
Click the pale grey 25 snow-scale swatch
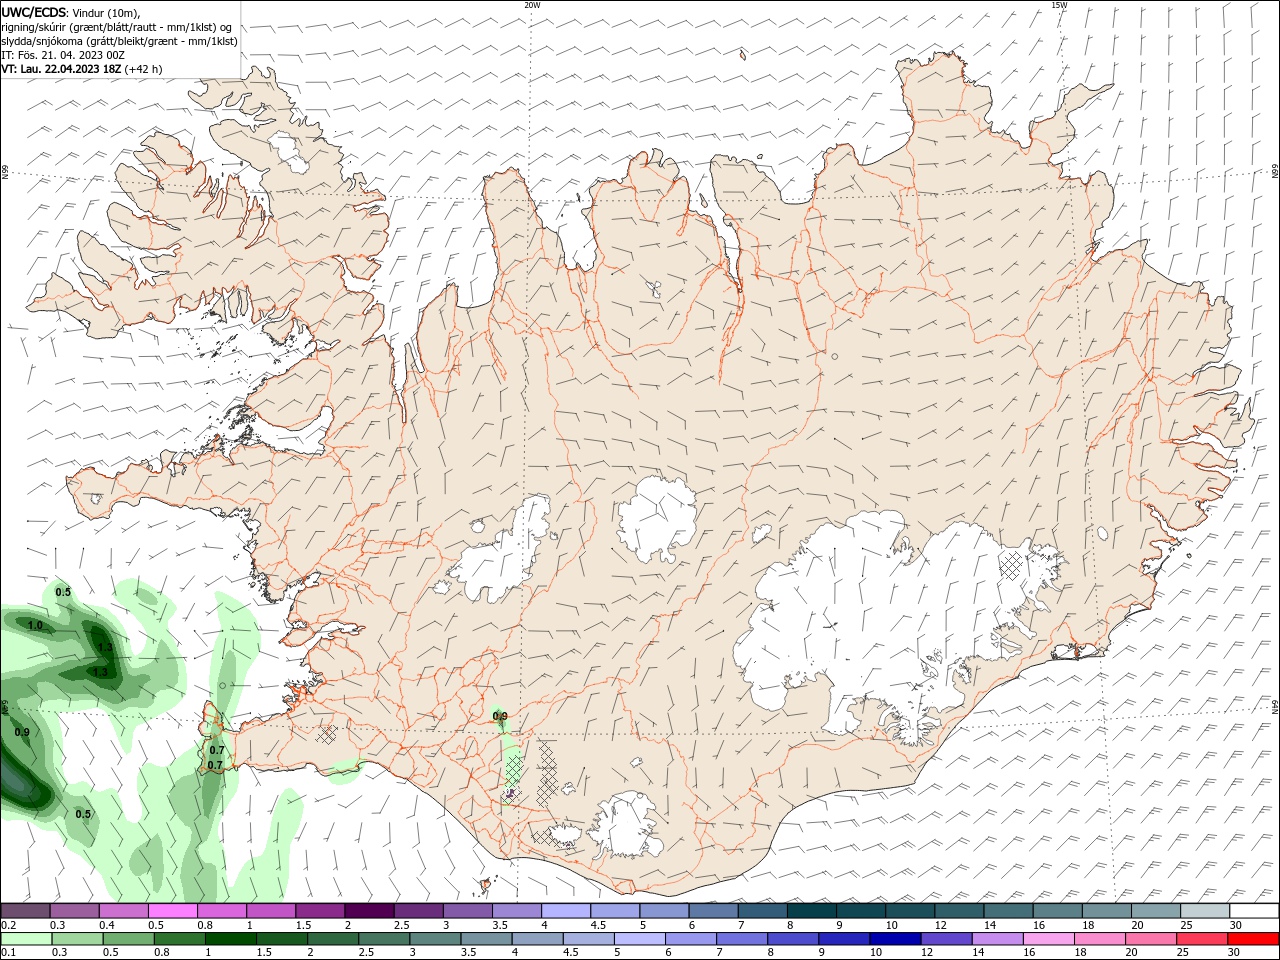click(1204, 911)
